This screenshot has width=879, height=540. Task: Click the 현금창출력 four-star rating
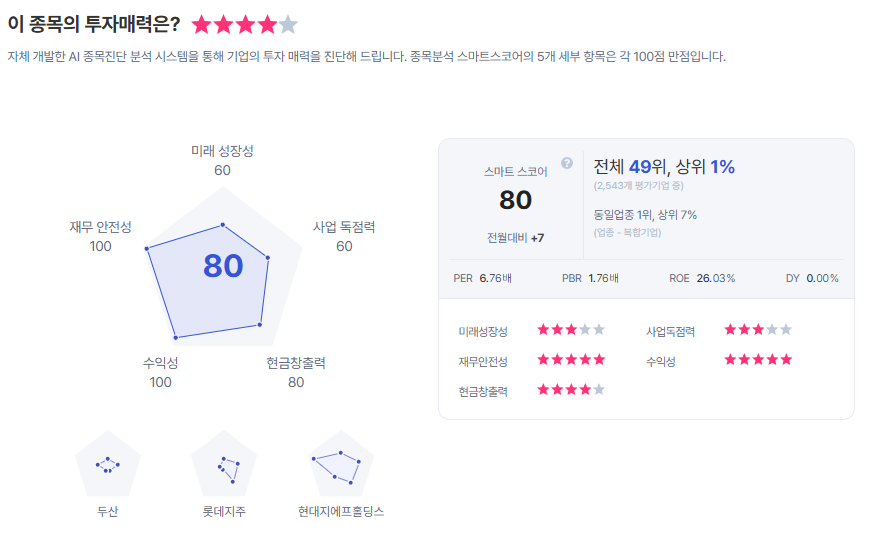(x=571, y=390)
